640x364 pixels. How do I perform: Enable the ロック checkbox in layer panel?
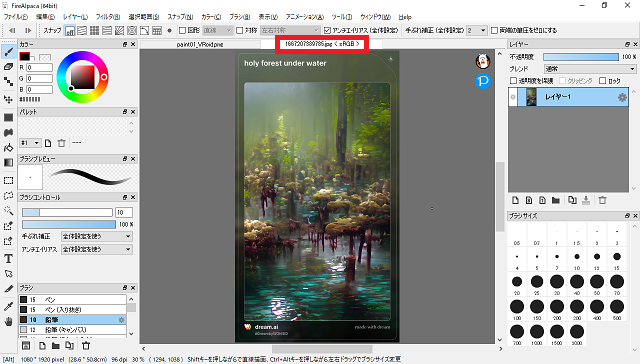coord(602,81)
